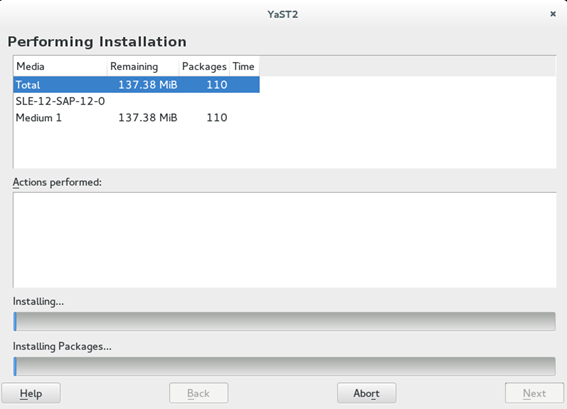Click the Total remaining size 137.38 MiB
The image size is (567, 409).
(x=148, y=85)
